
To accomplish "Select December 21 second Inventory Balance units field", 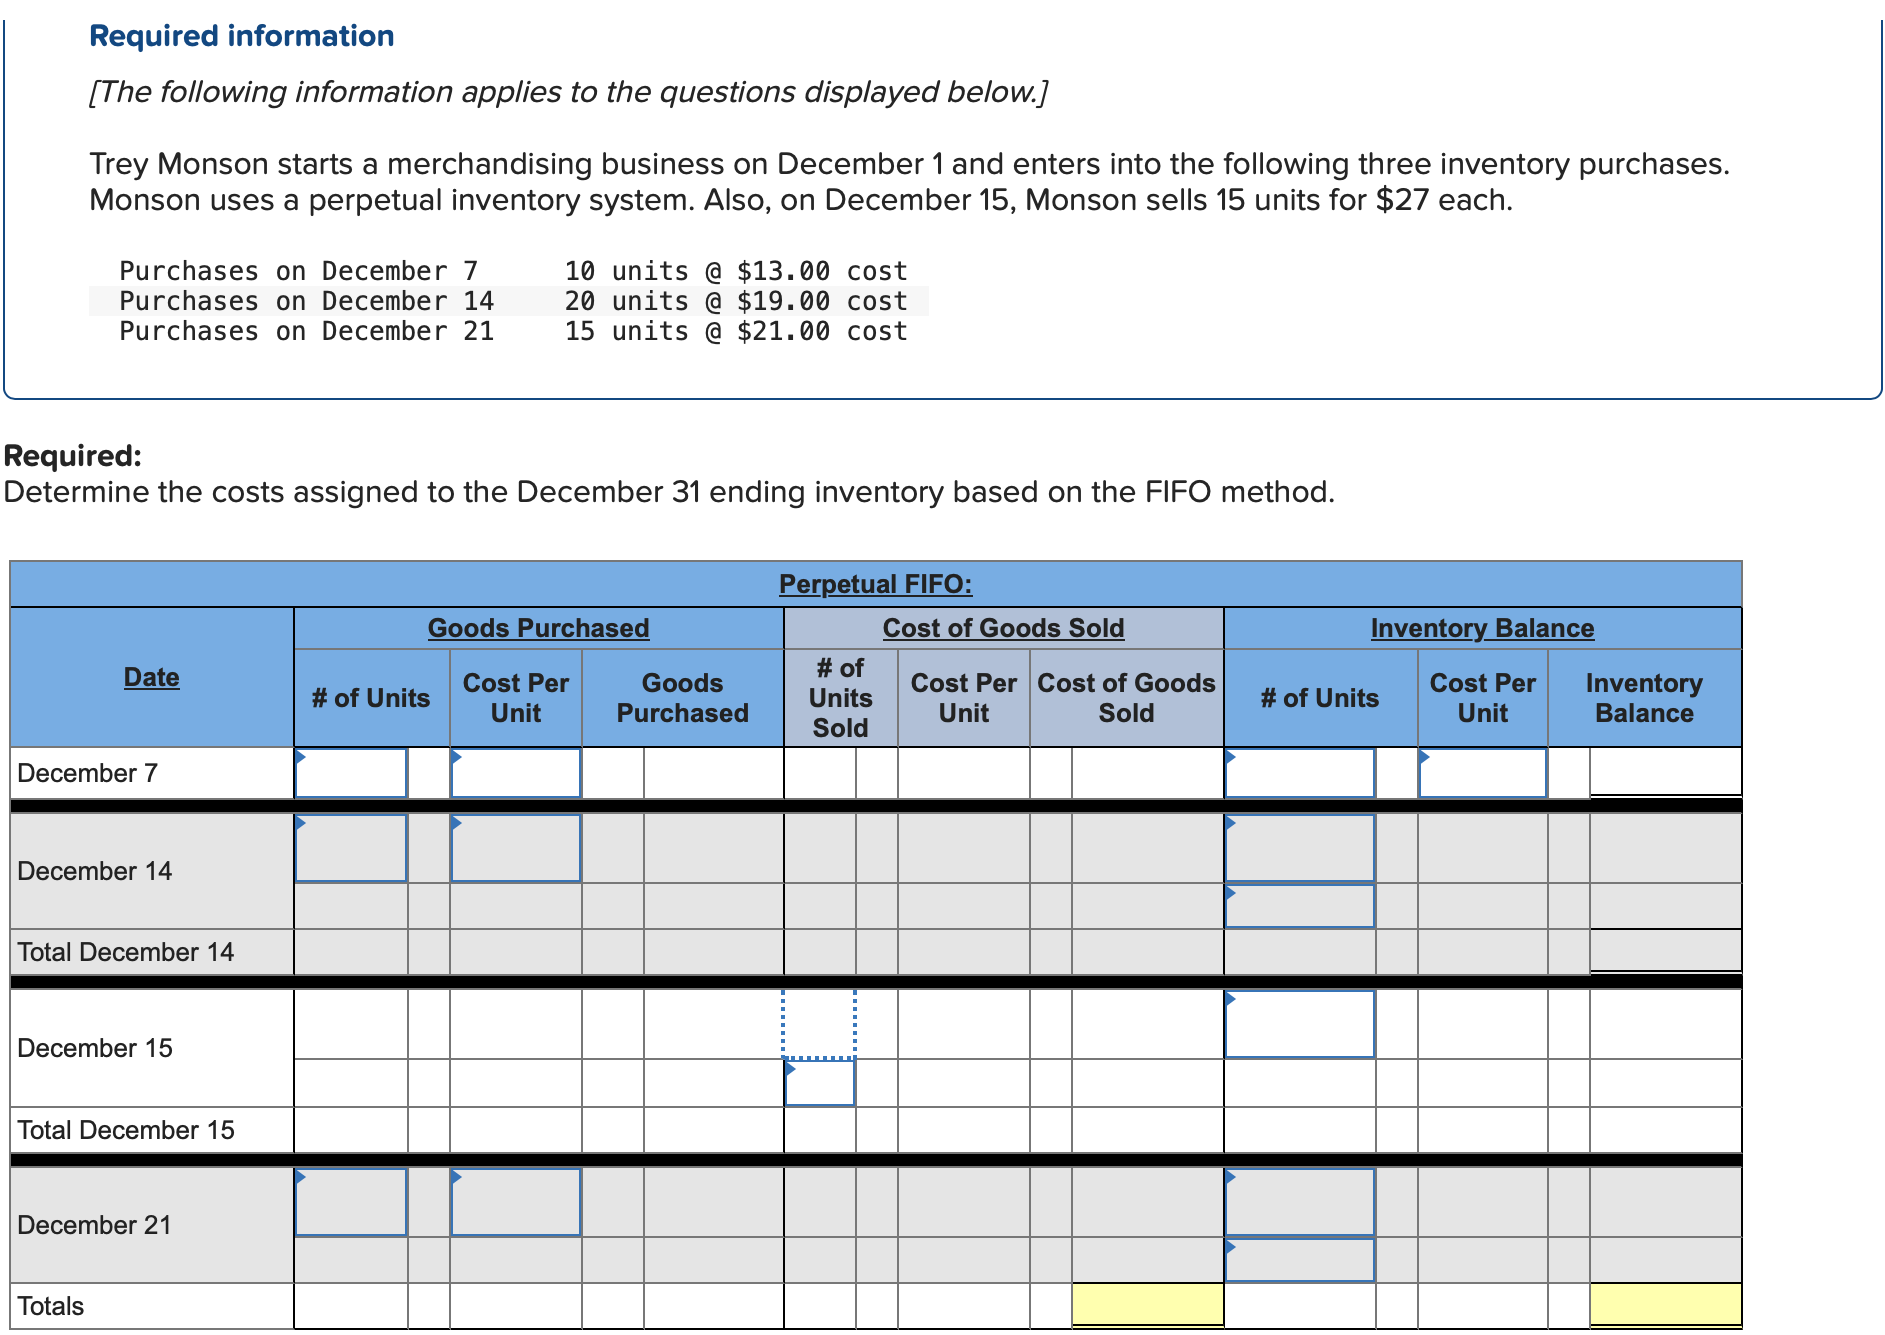I will tap(1300, 1260).
